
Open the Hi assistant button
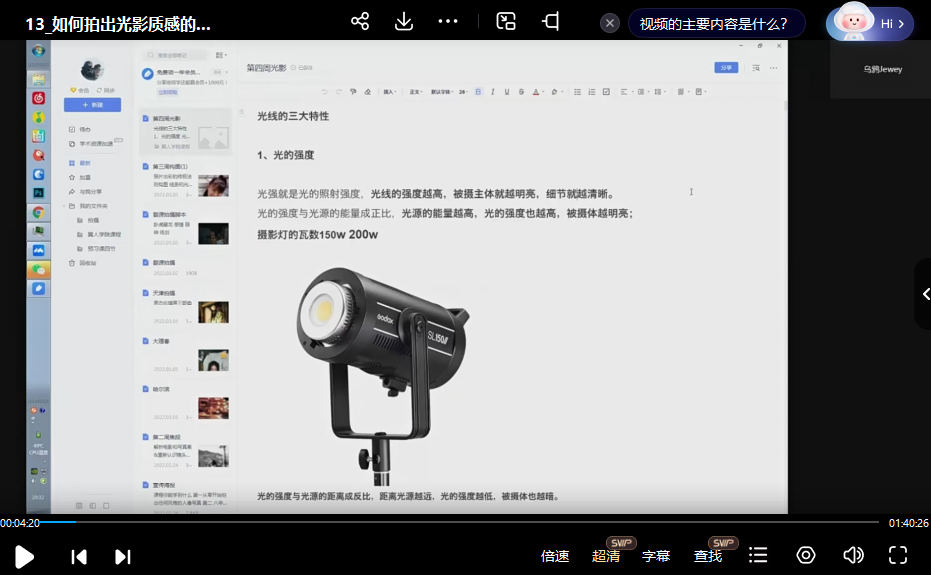pyautogui.click(x=870, y=24)
